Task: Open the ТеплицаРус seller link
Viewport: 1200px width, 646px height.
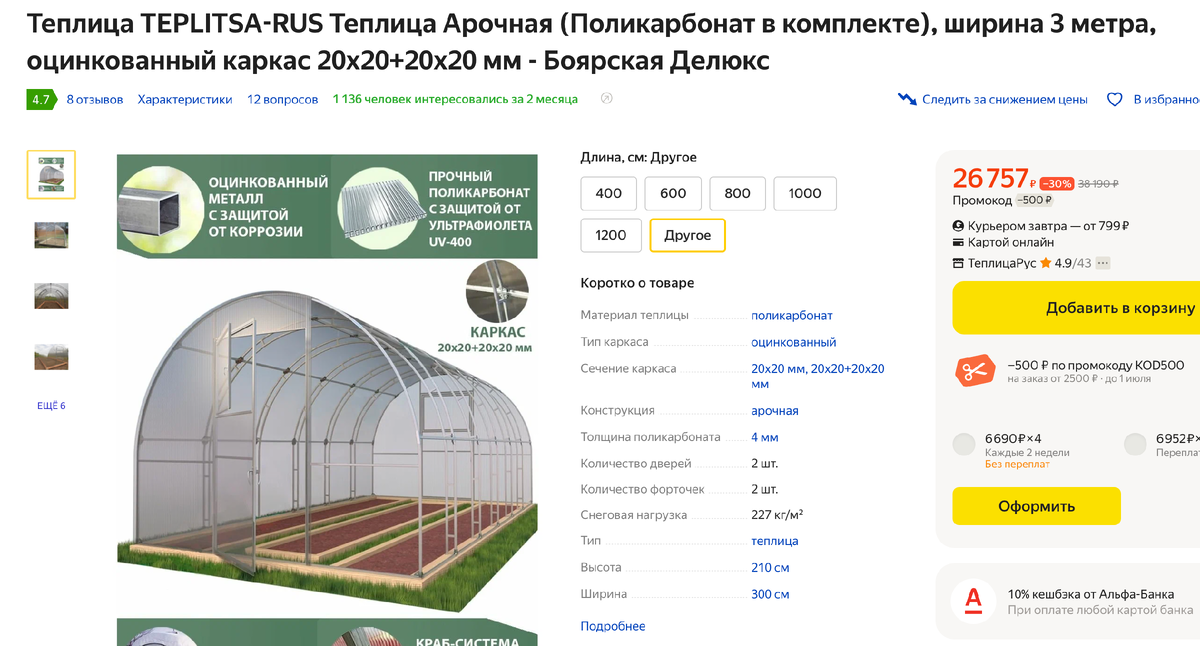Action: [x=1002, y=264]
